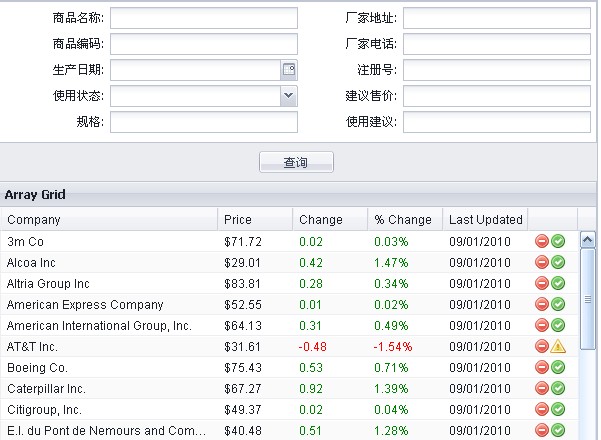Click yellow warning icon in AT&T Inc. row
This screenshot has height=440, width=601.
(x=558, y=346)
